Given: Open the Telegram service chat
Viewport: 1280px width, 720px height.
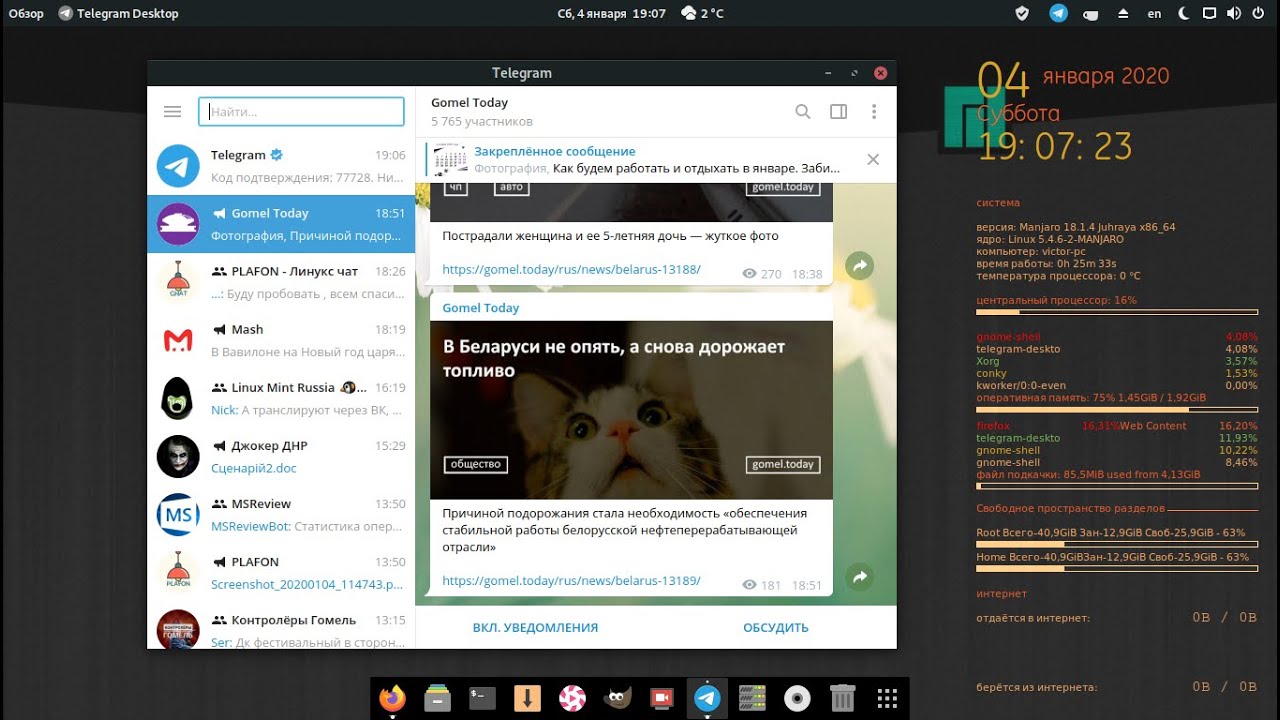Looking at the screenshot, I should point(281,166).
